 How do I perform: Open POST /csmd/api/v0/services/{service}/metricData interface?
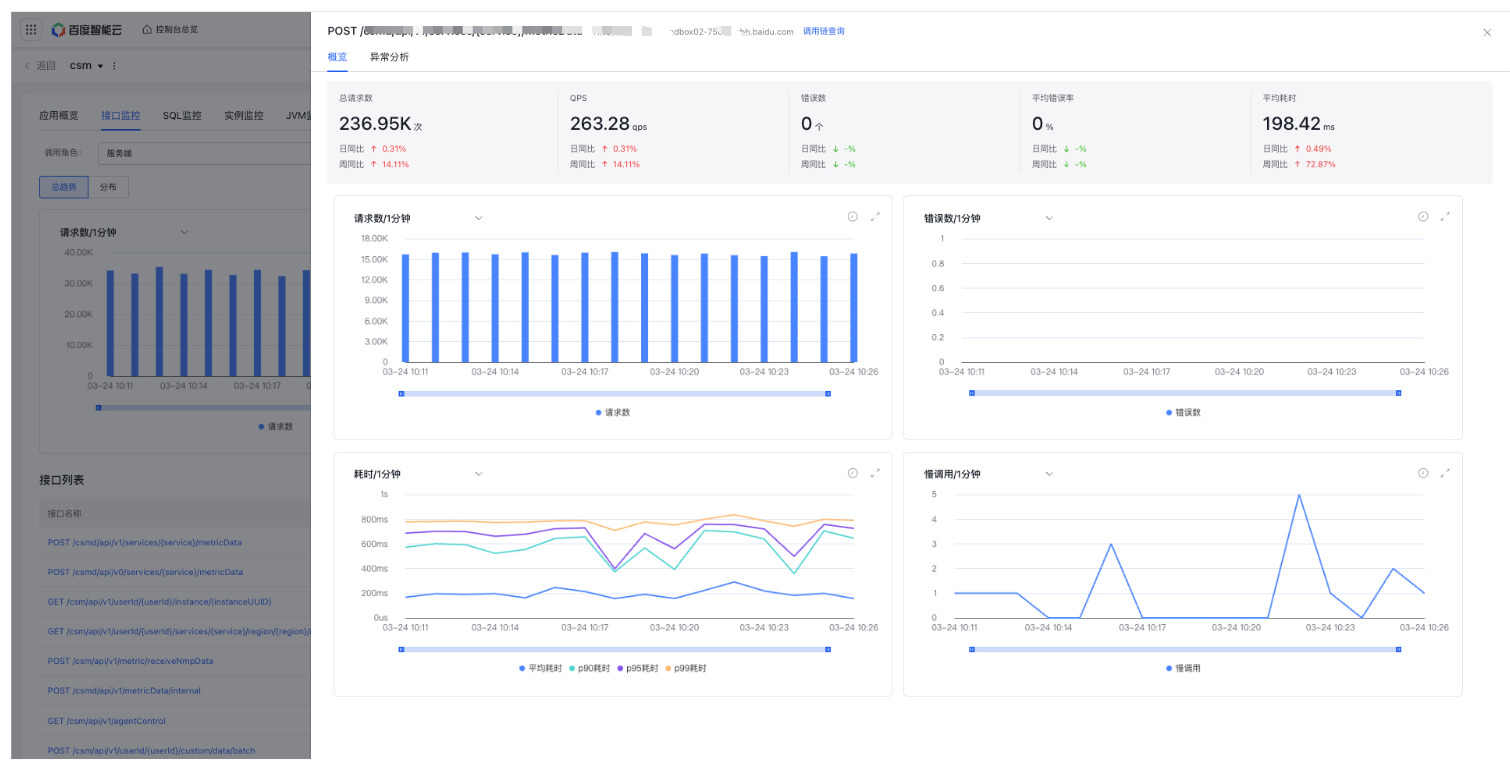pyautogui.click(x=145, y=572)
